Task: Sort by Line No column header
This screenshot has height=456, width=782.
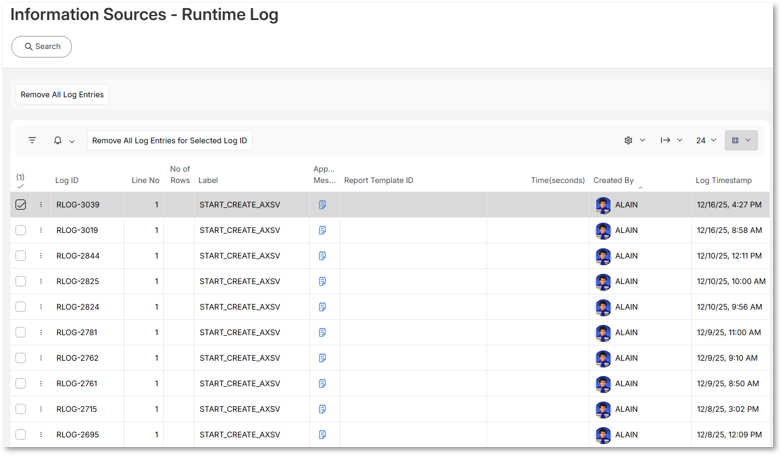Action: click(145, 180)
